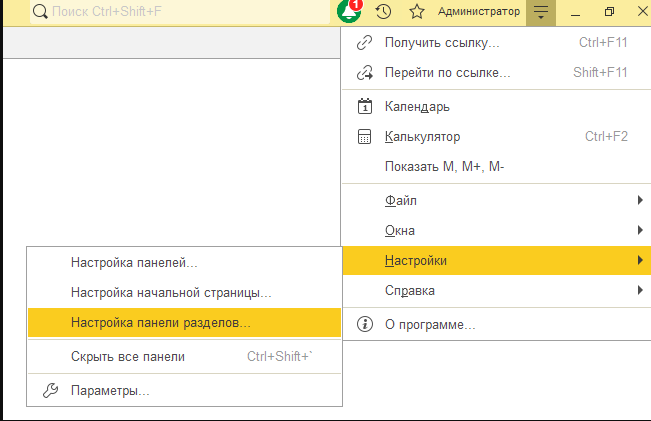The height and width of the screenshot is (421, 651).
Task: Select Настройка панелей submenu item
Action: click(184, 263)
